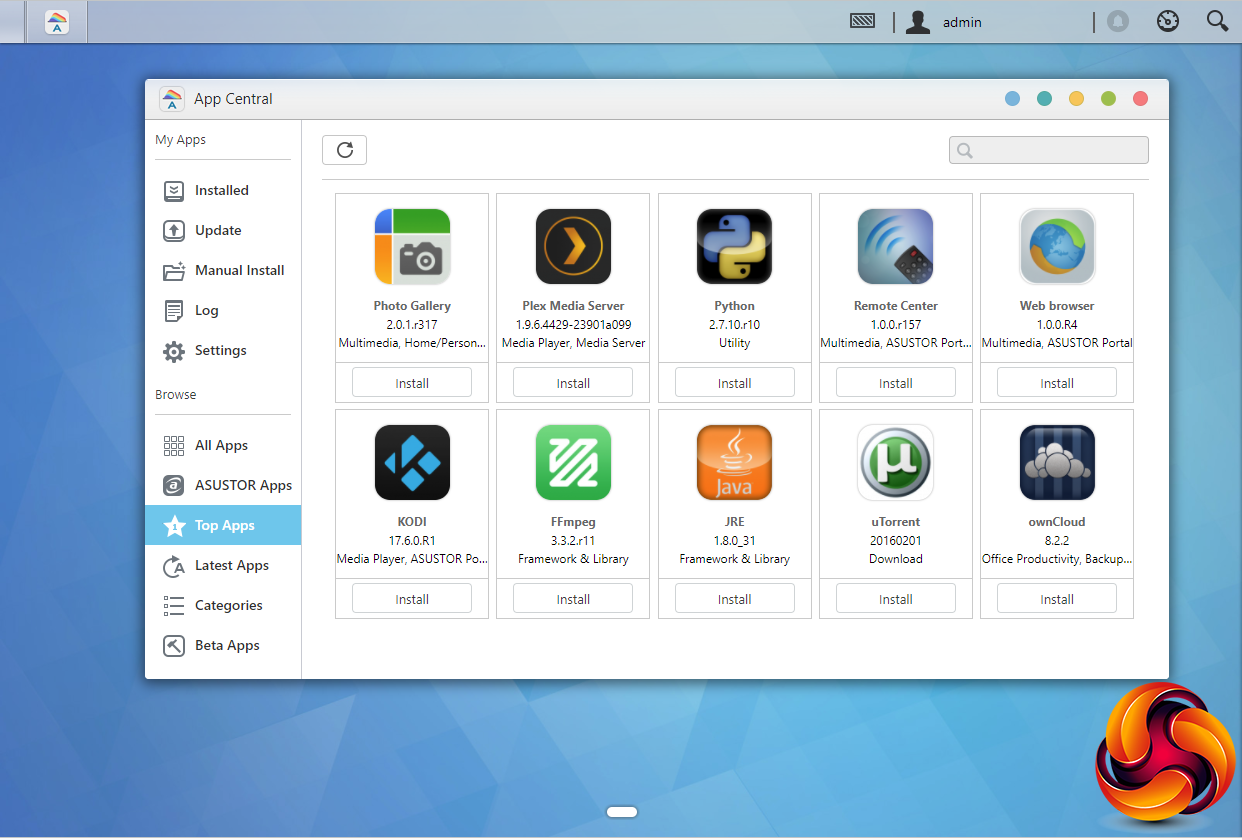Open App Central Settings

click(x=218, y=350)
